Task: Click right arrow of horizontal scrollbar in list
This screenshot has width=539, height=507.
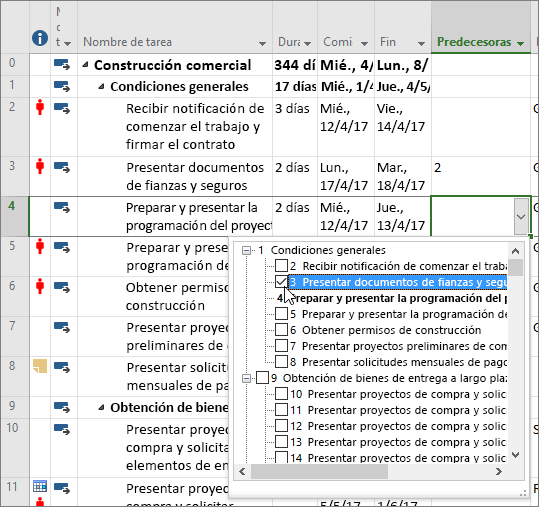Action: (x=499, y=471)
